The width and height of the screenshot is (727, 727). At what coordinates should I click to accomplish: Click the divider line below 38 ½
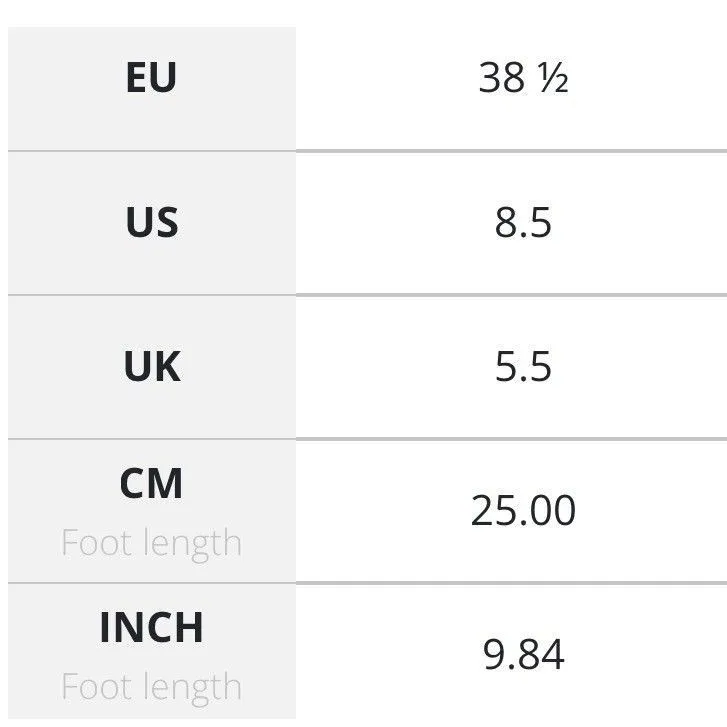[x=511, y=151]
